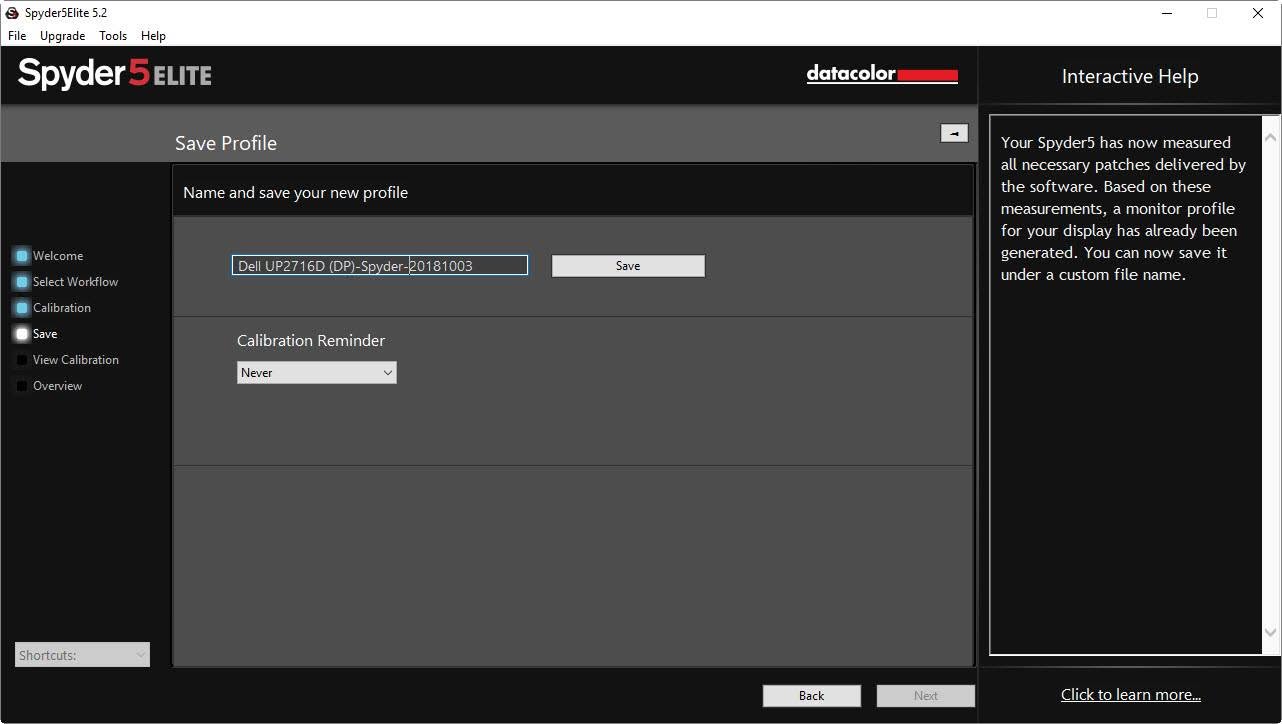This screenshot has height=724, width=1282.
Task: Click the Calibration Reminder label
Action: pyautogui.click(x=311, y=341)
